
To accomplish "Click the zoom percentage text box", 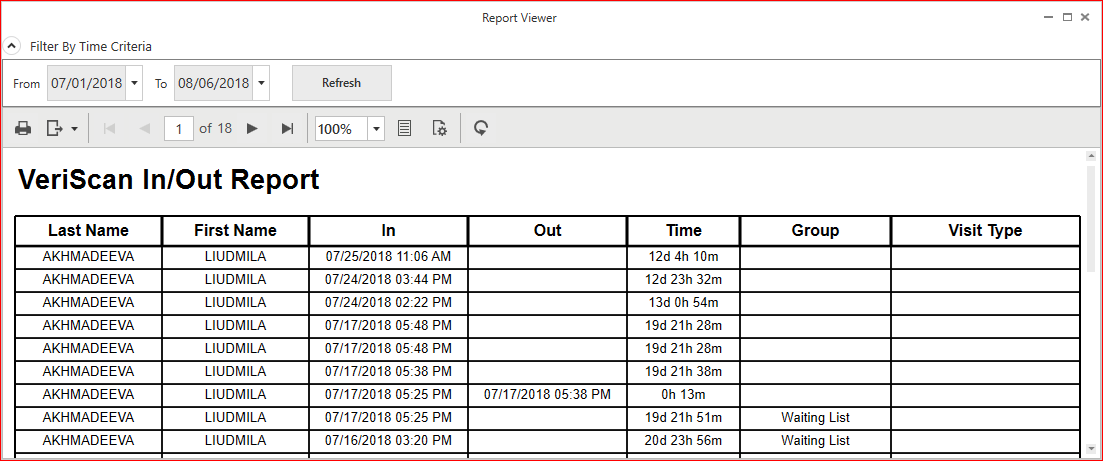I will coord(342,129).
